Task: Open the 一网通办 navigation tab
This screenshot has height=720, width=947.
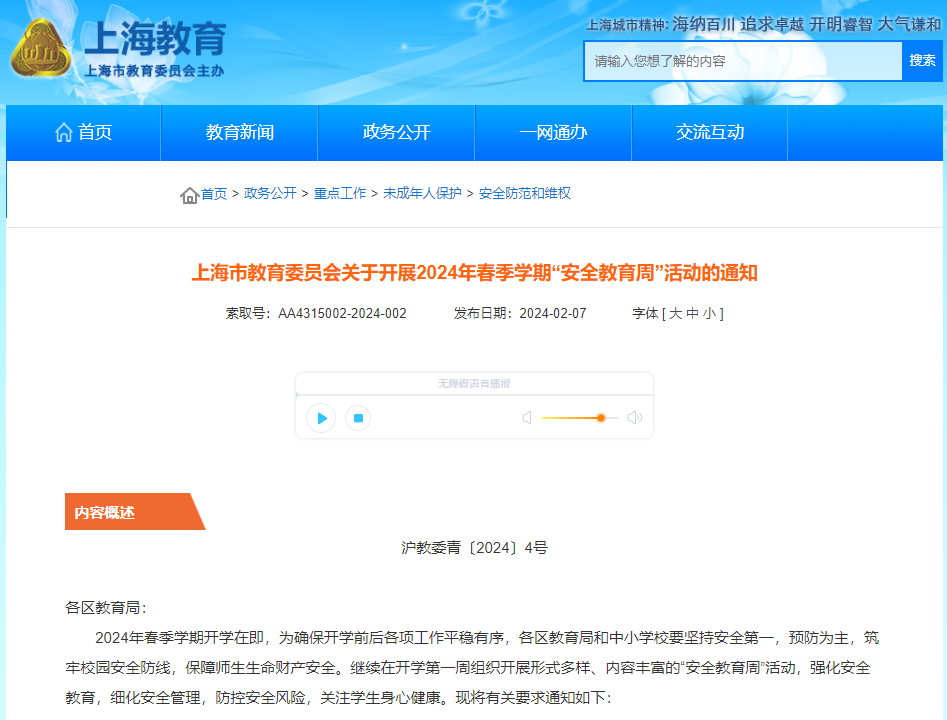Action: point(553,133)
